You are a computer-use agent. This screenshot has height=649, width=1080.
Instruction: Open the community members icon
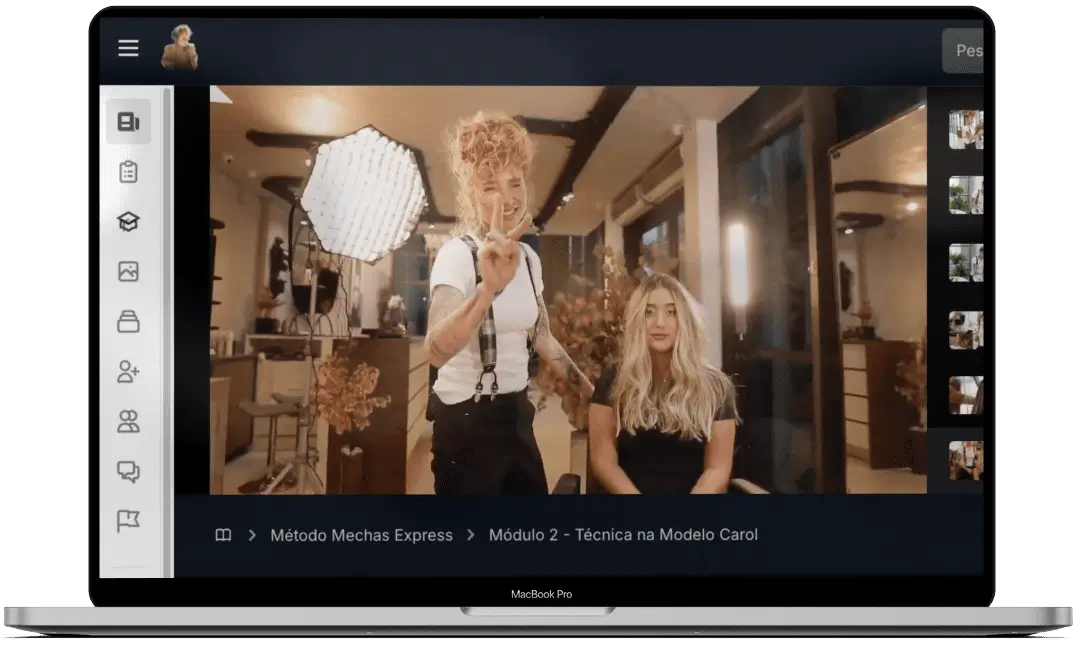tap(128, 422)
